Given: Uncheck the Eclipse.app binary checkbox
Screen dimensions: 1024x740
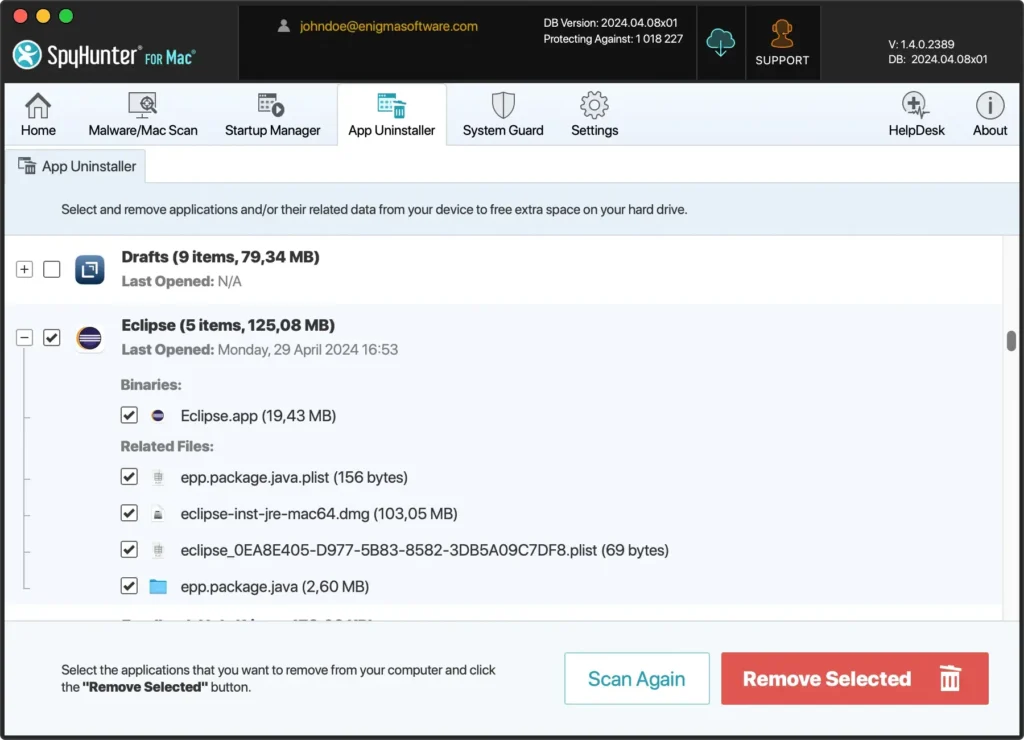Looking at the screenshot, I should tap(129, 415).
